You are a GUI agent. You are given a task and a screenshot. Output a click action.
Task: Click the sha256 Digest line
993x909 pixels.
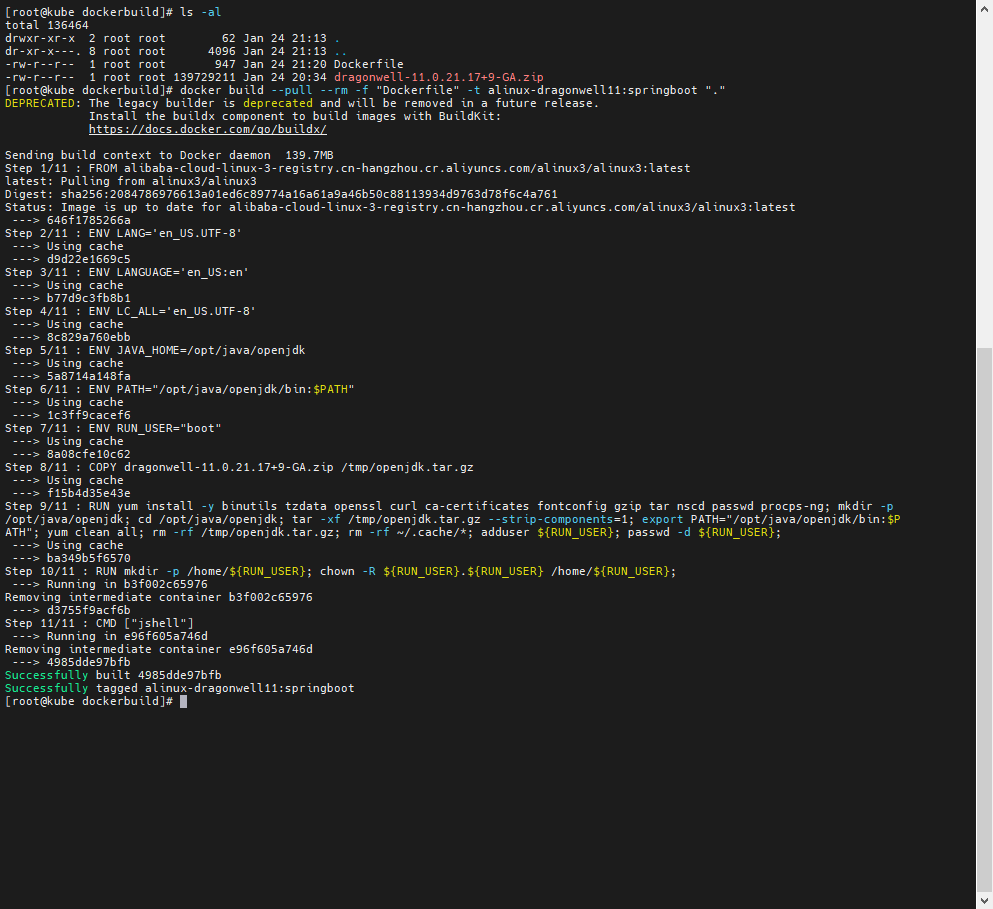click(x=281, y=194)
